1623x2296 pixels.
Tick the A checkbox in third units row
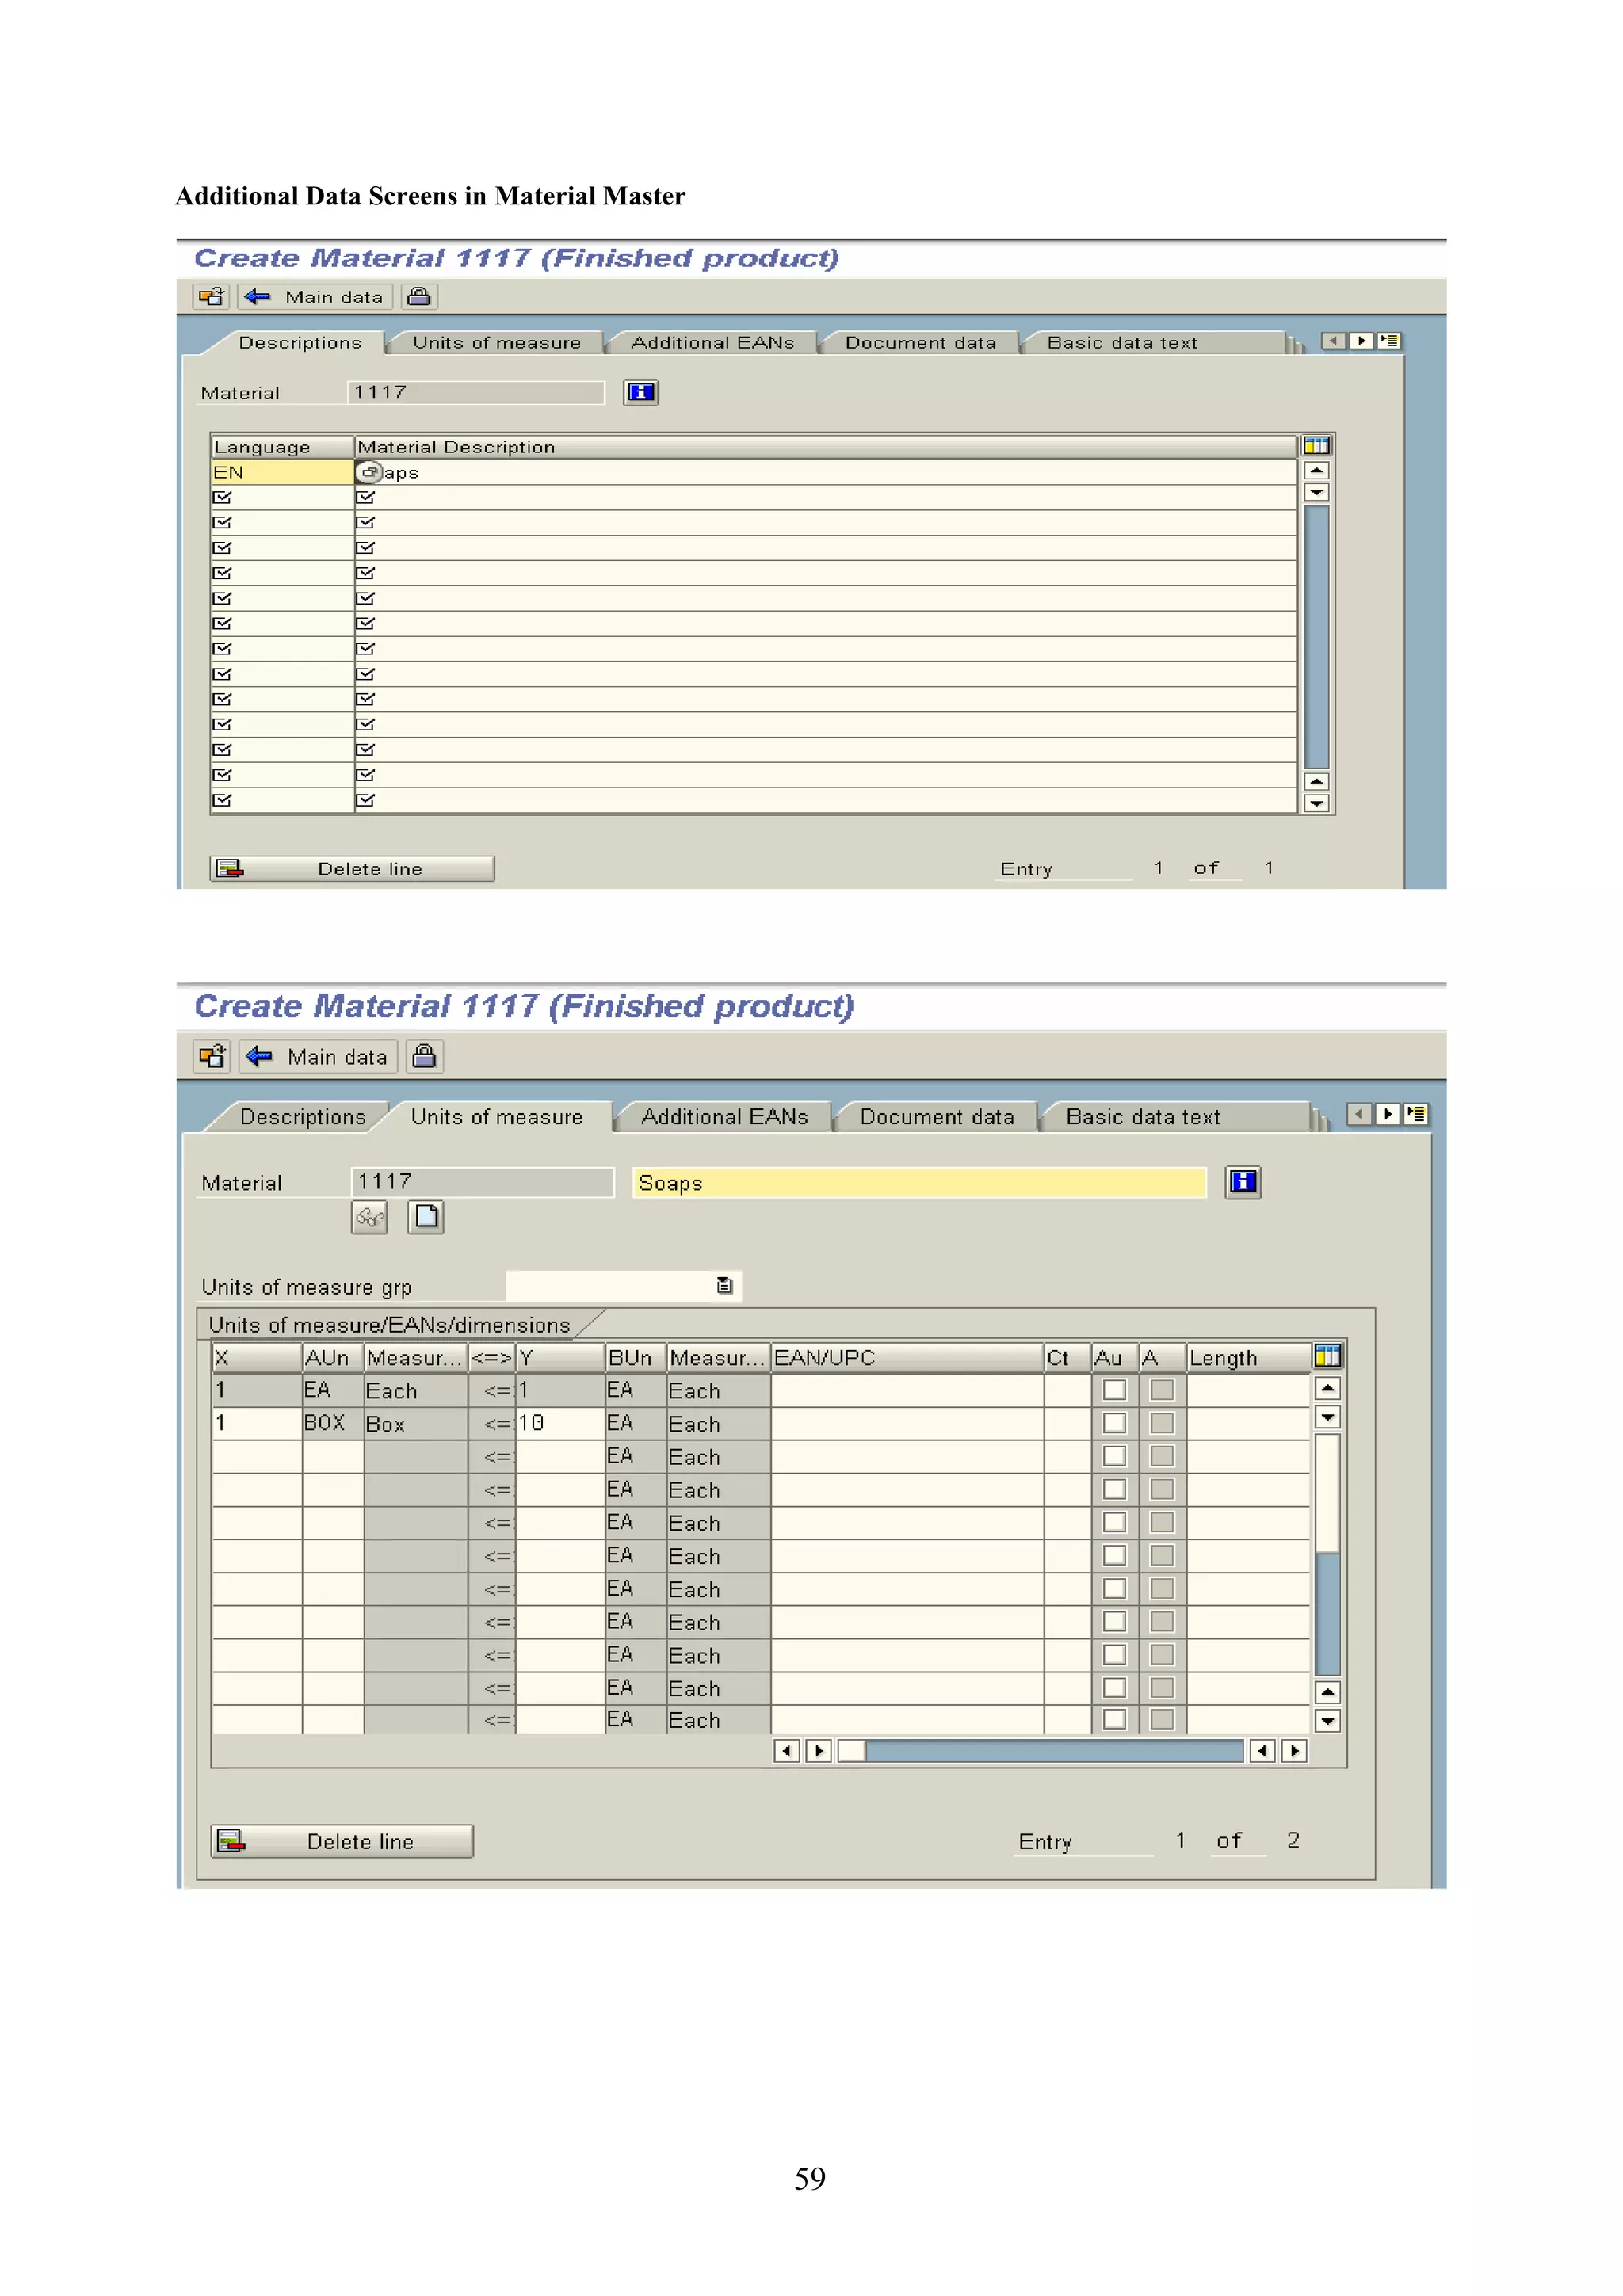1161,1456
